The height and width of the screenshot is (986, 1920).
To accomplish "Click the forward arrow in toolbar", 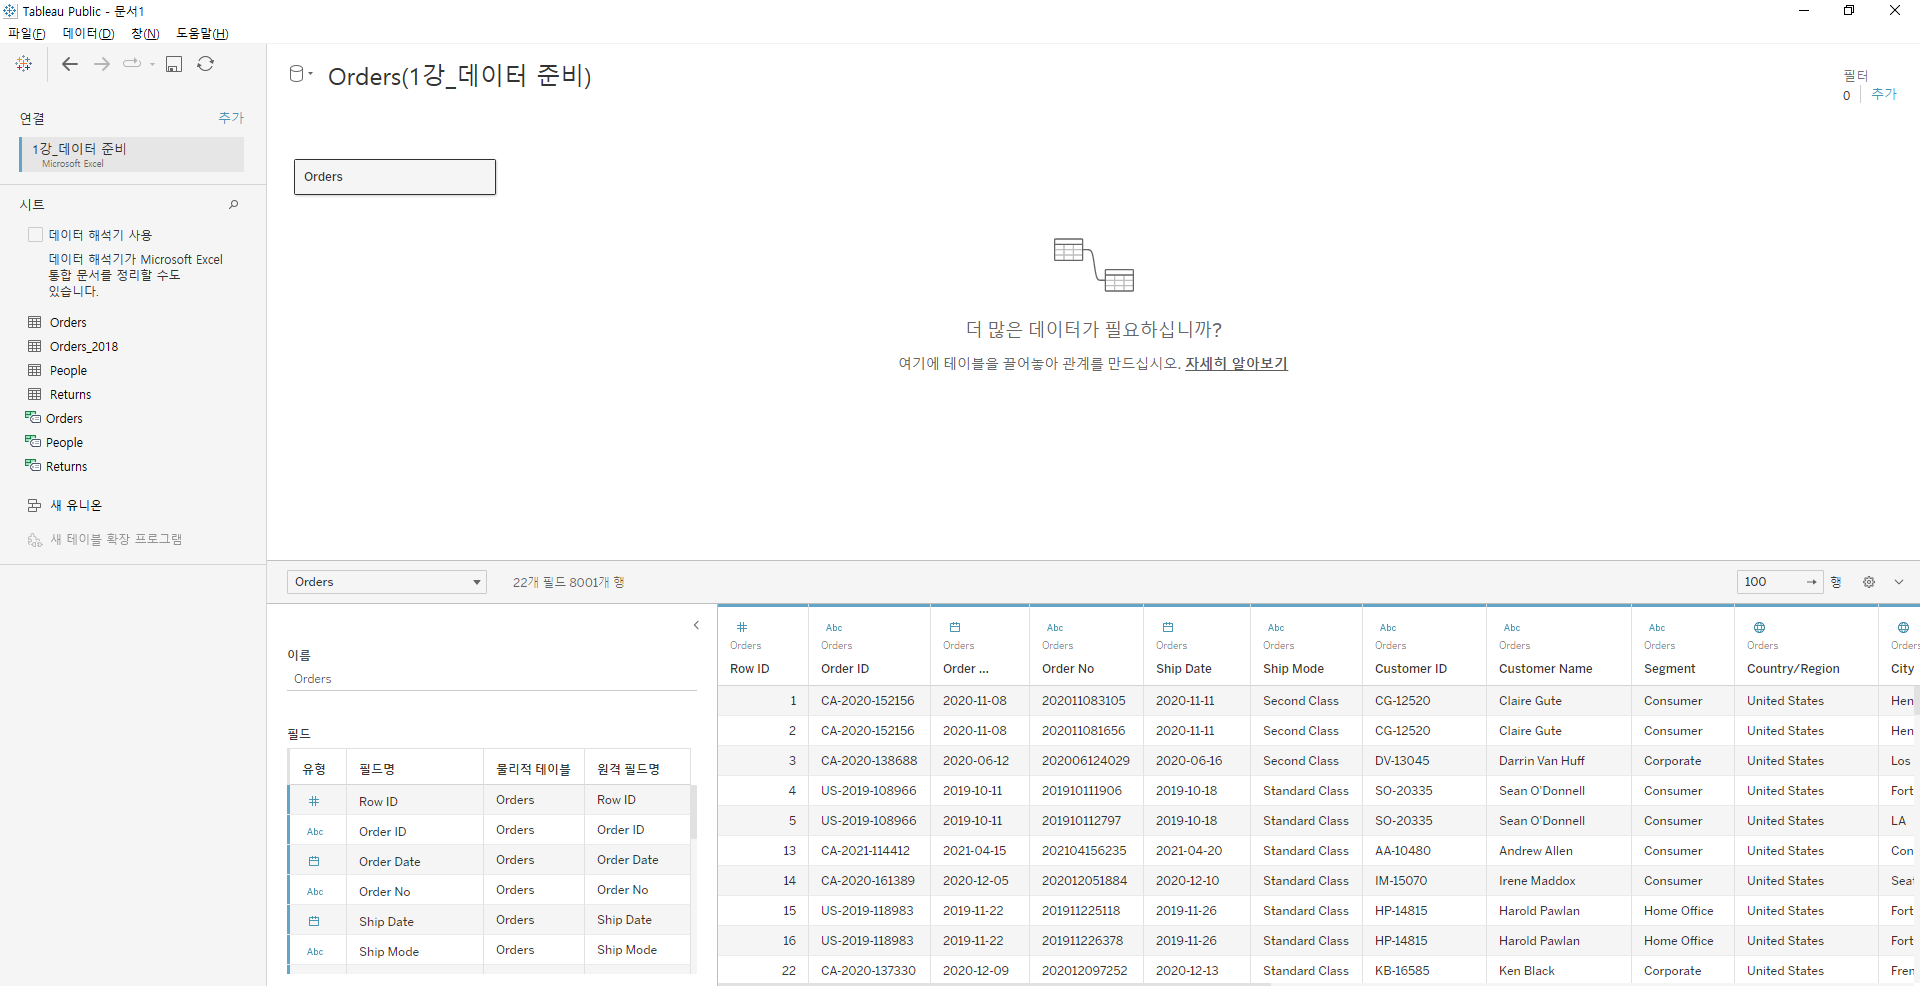I will click(101, 64).
